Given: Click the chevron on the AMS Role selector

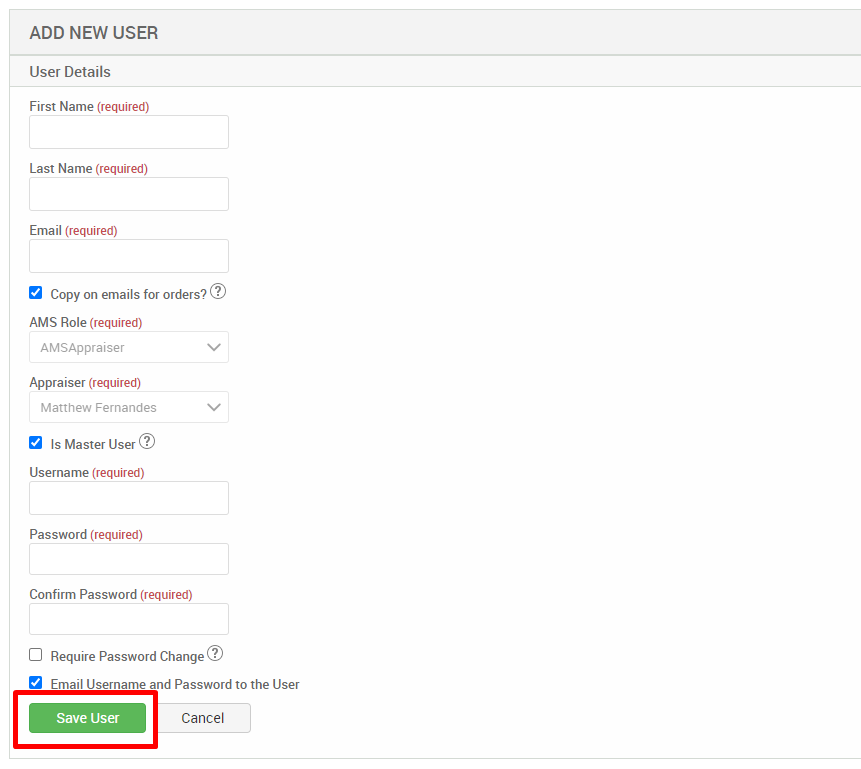Looking at the screenshot, I should click(214, 347).
